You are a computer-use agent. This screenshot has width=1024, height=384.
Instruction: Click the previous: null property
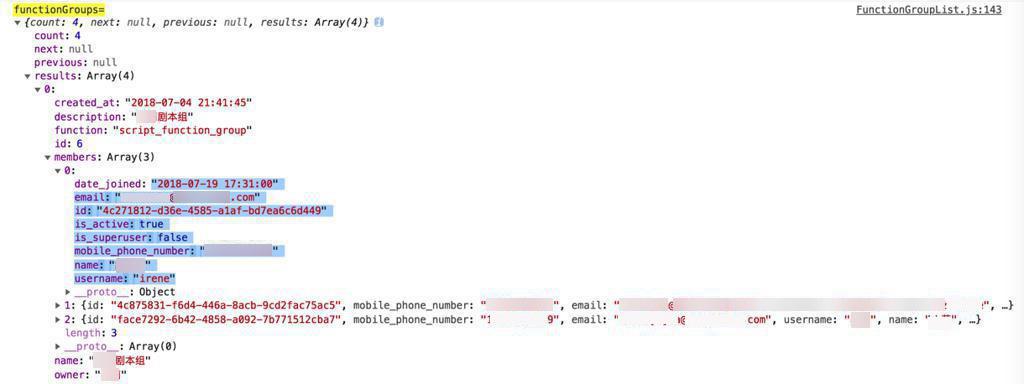pyautogui.click(x=76, y=63)
